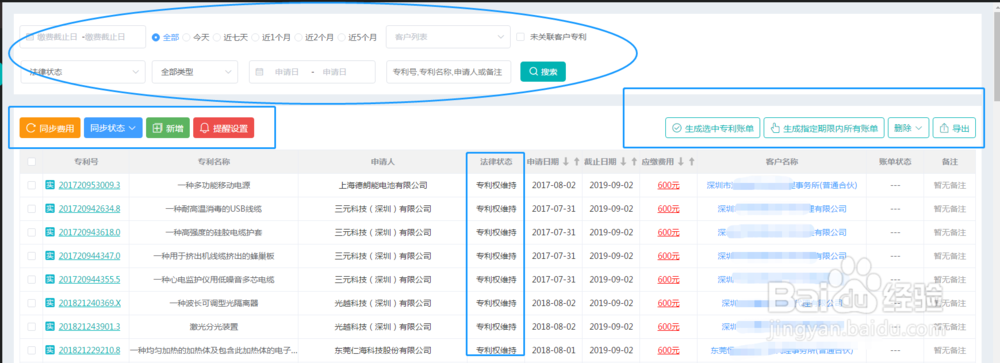Click the keyword search input 专利号,专利名称
The image size is (1000, 363).
tap(448, 72)
